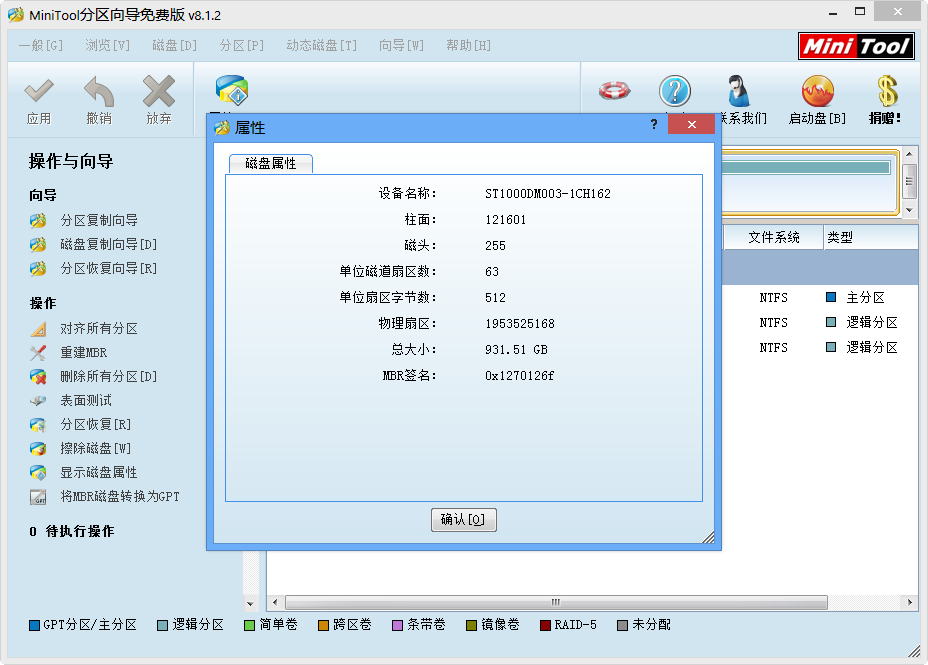
Task: Click the Mirrored volume (镜像卷) legend swatch
Action: point(471,625)
